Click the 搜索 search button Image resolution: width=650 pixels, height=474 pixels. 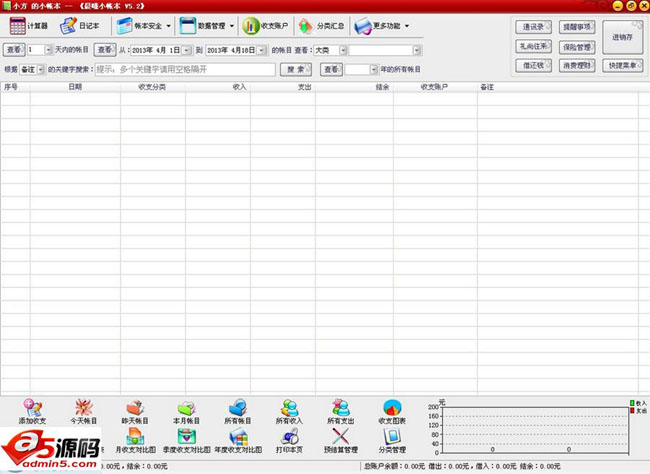[296, 69]
